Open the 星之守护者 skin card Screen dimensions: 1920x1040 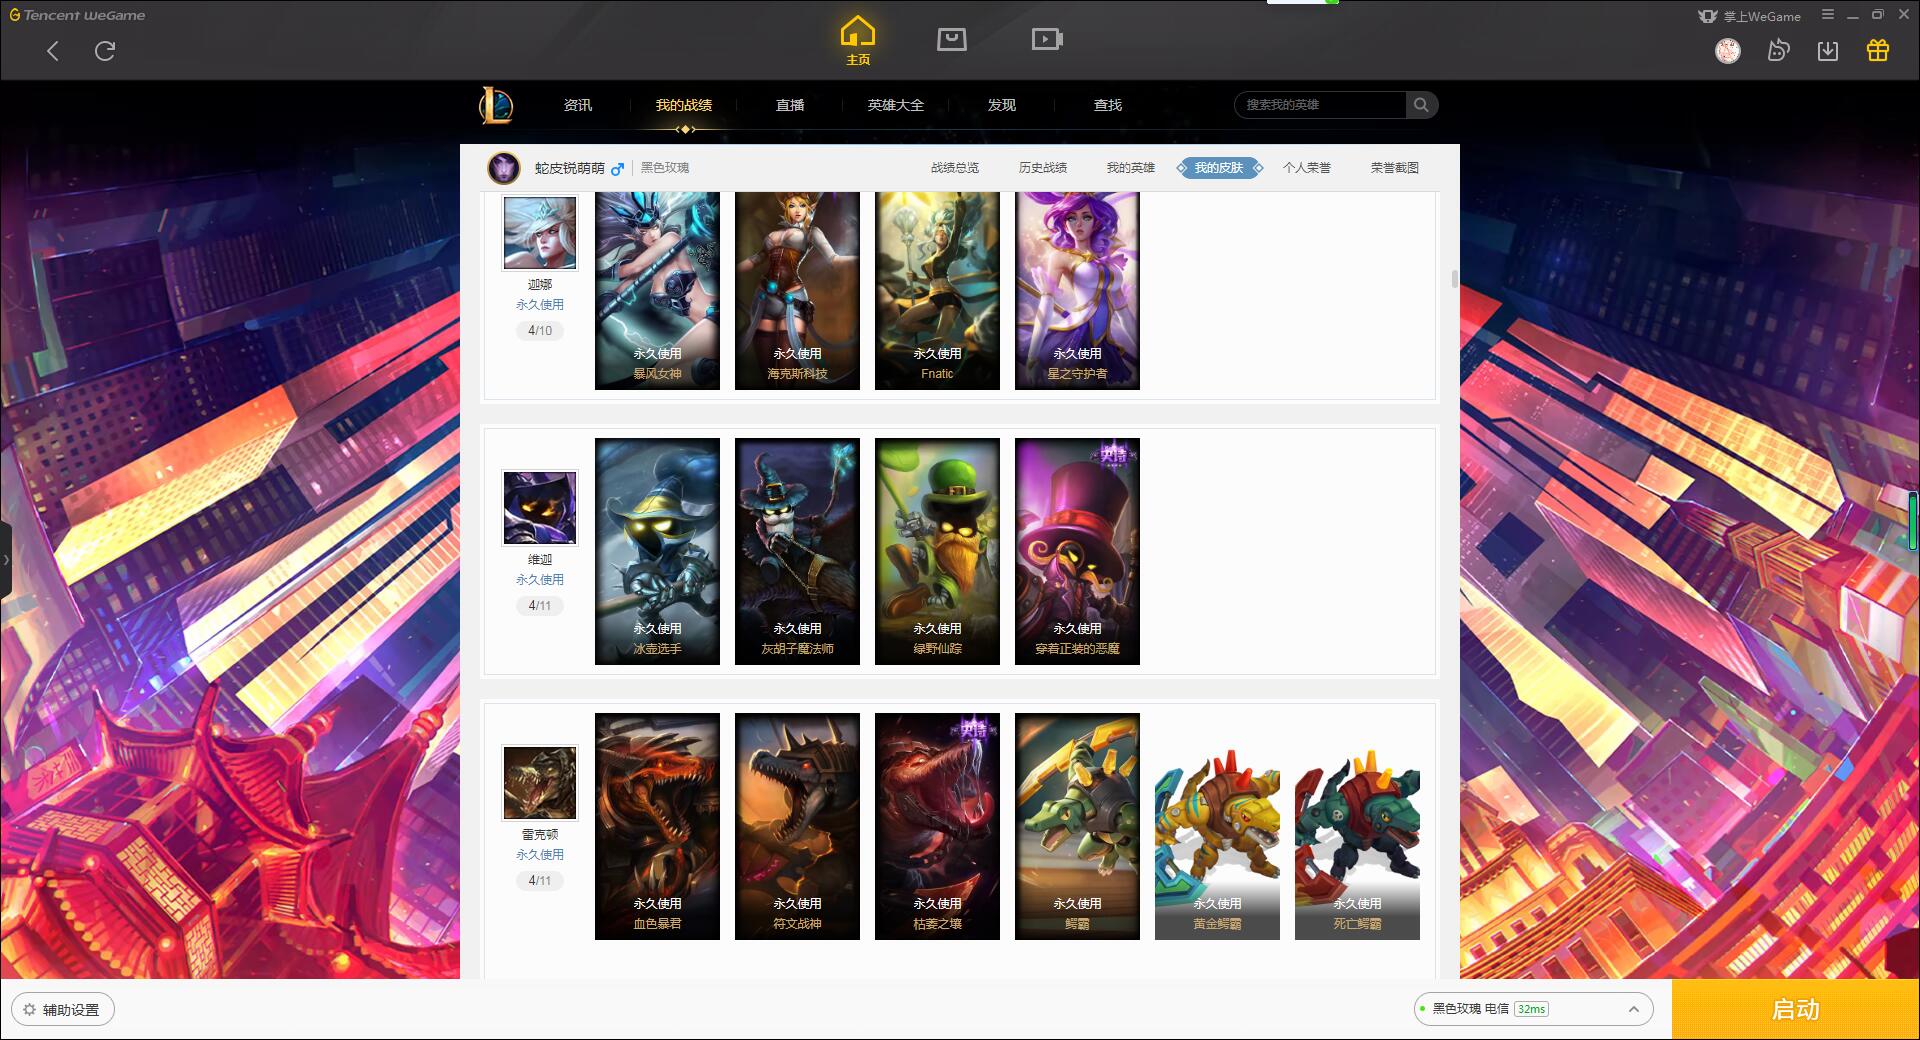[1077, 290]
